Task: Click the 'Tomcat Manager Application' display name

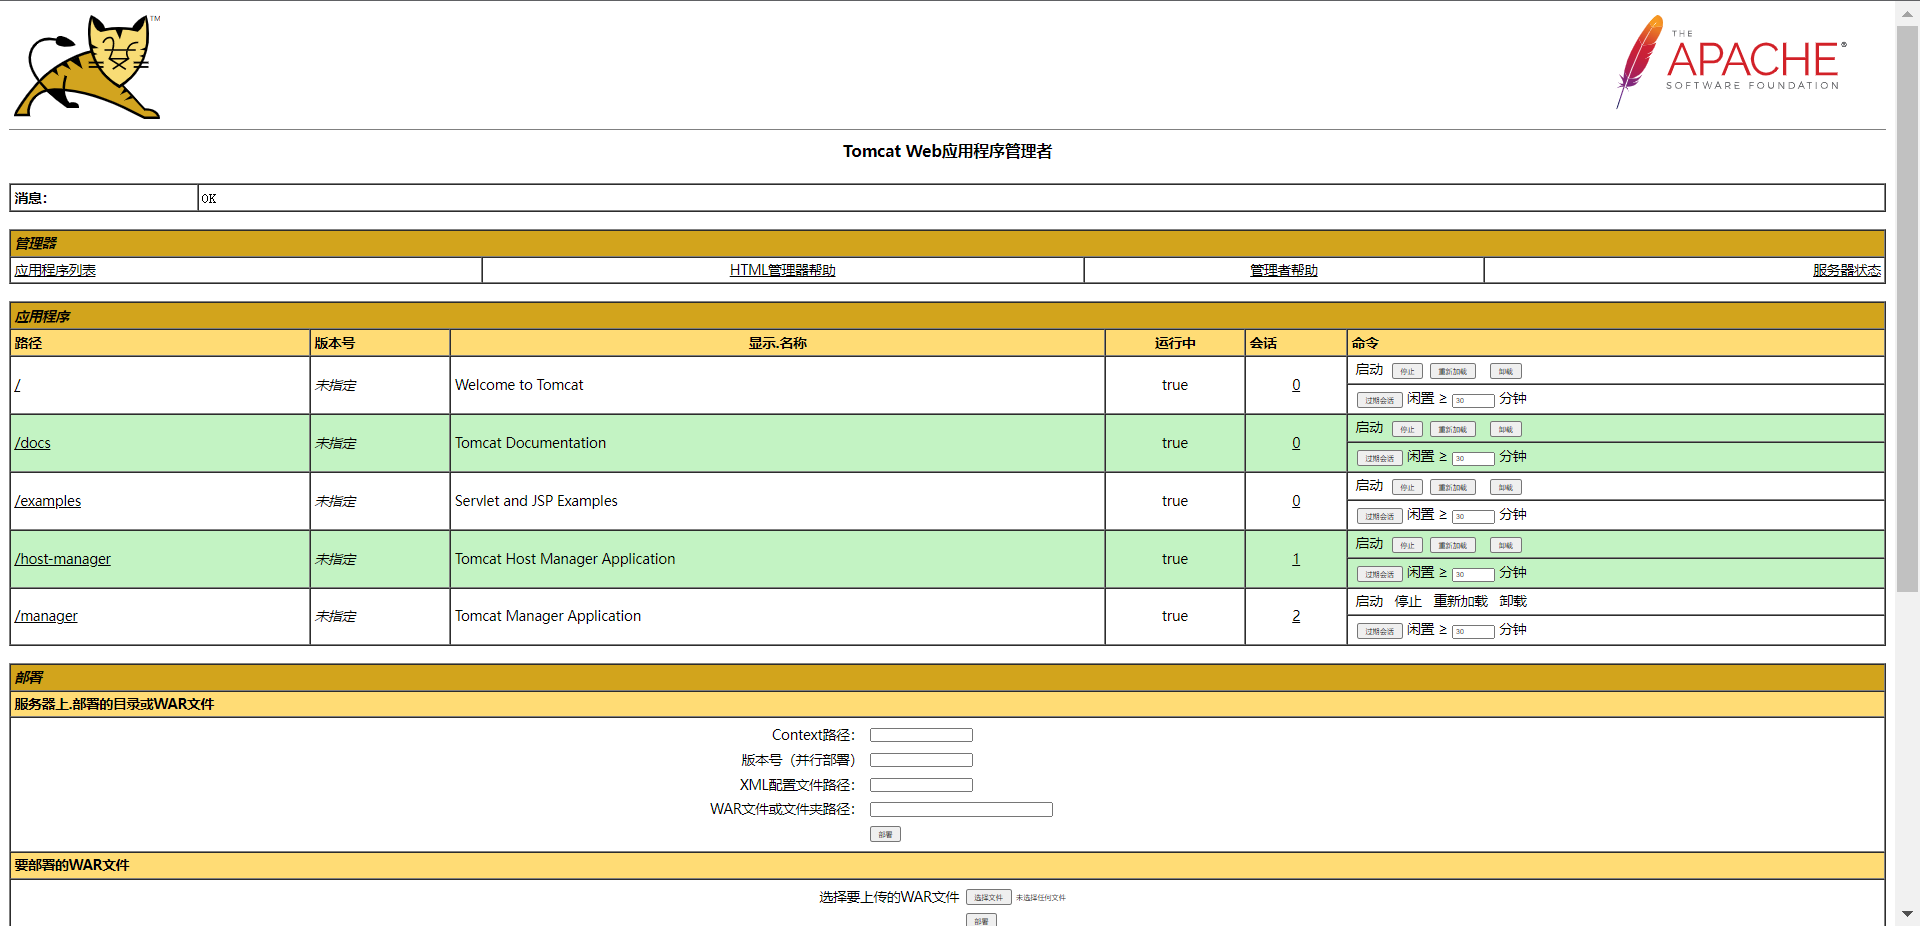Action: [548, 616]
